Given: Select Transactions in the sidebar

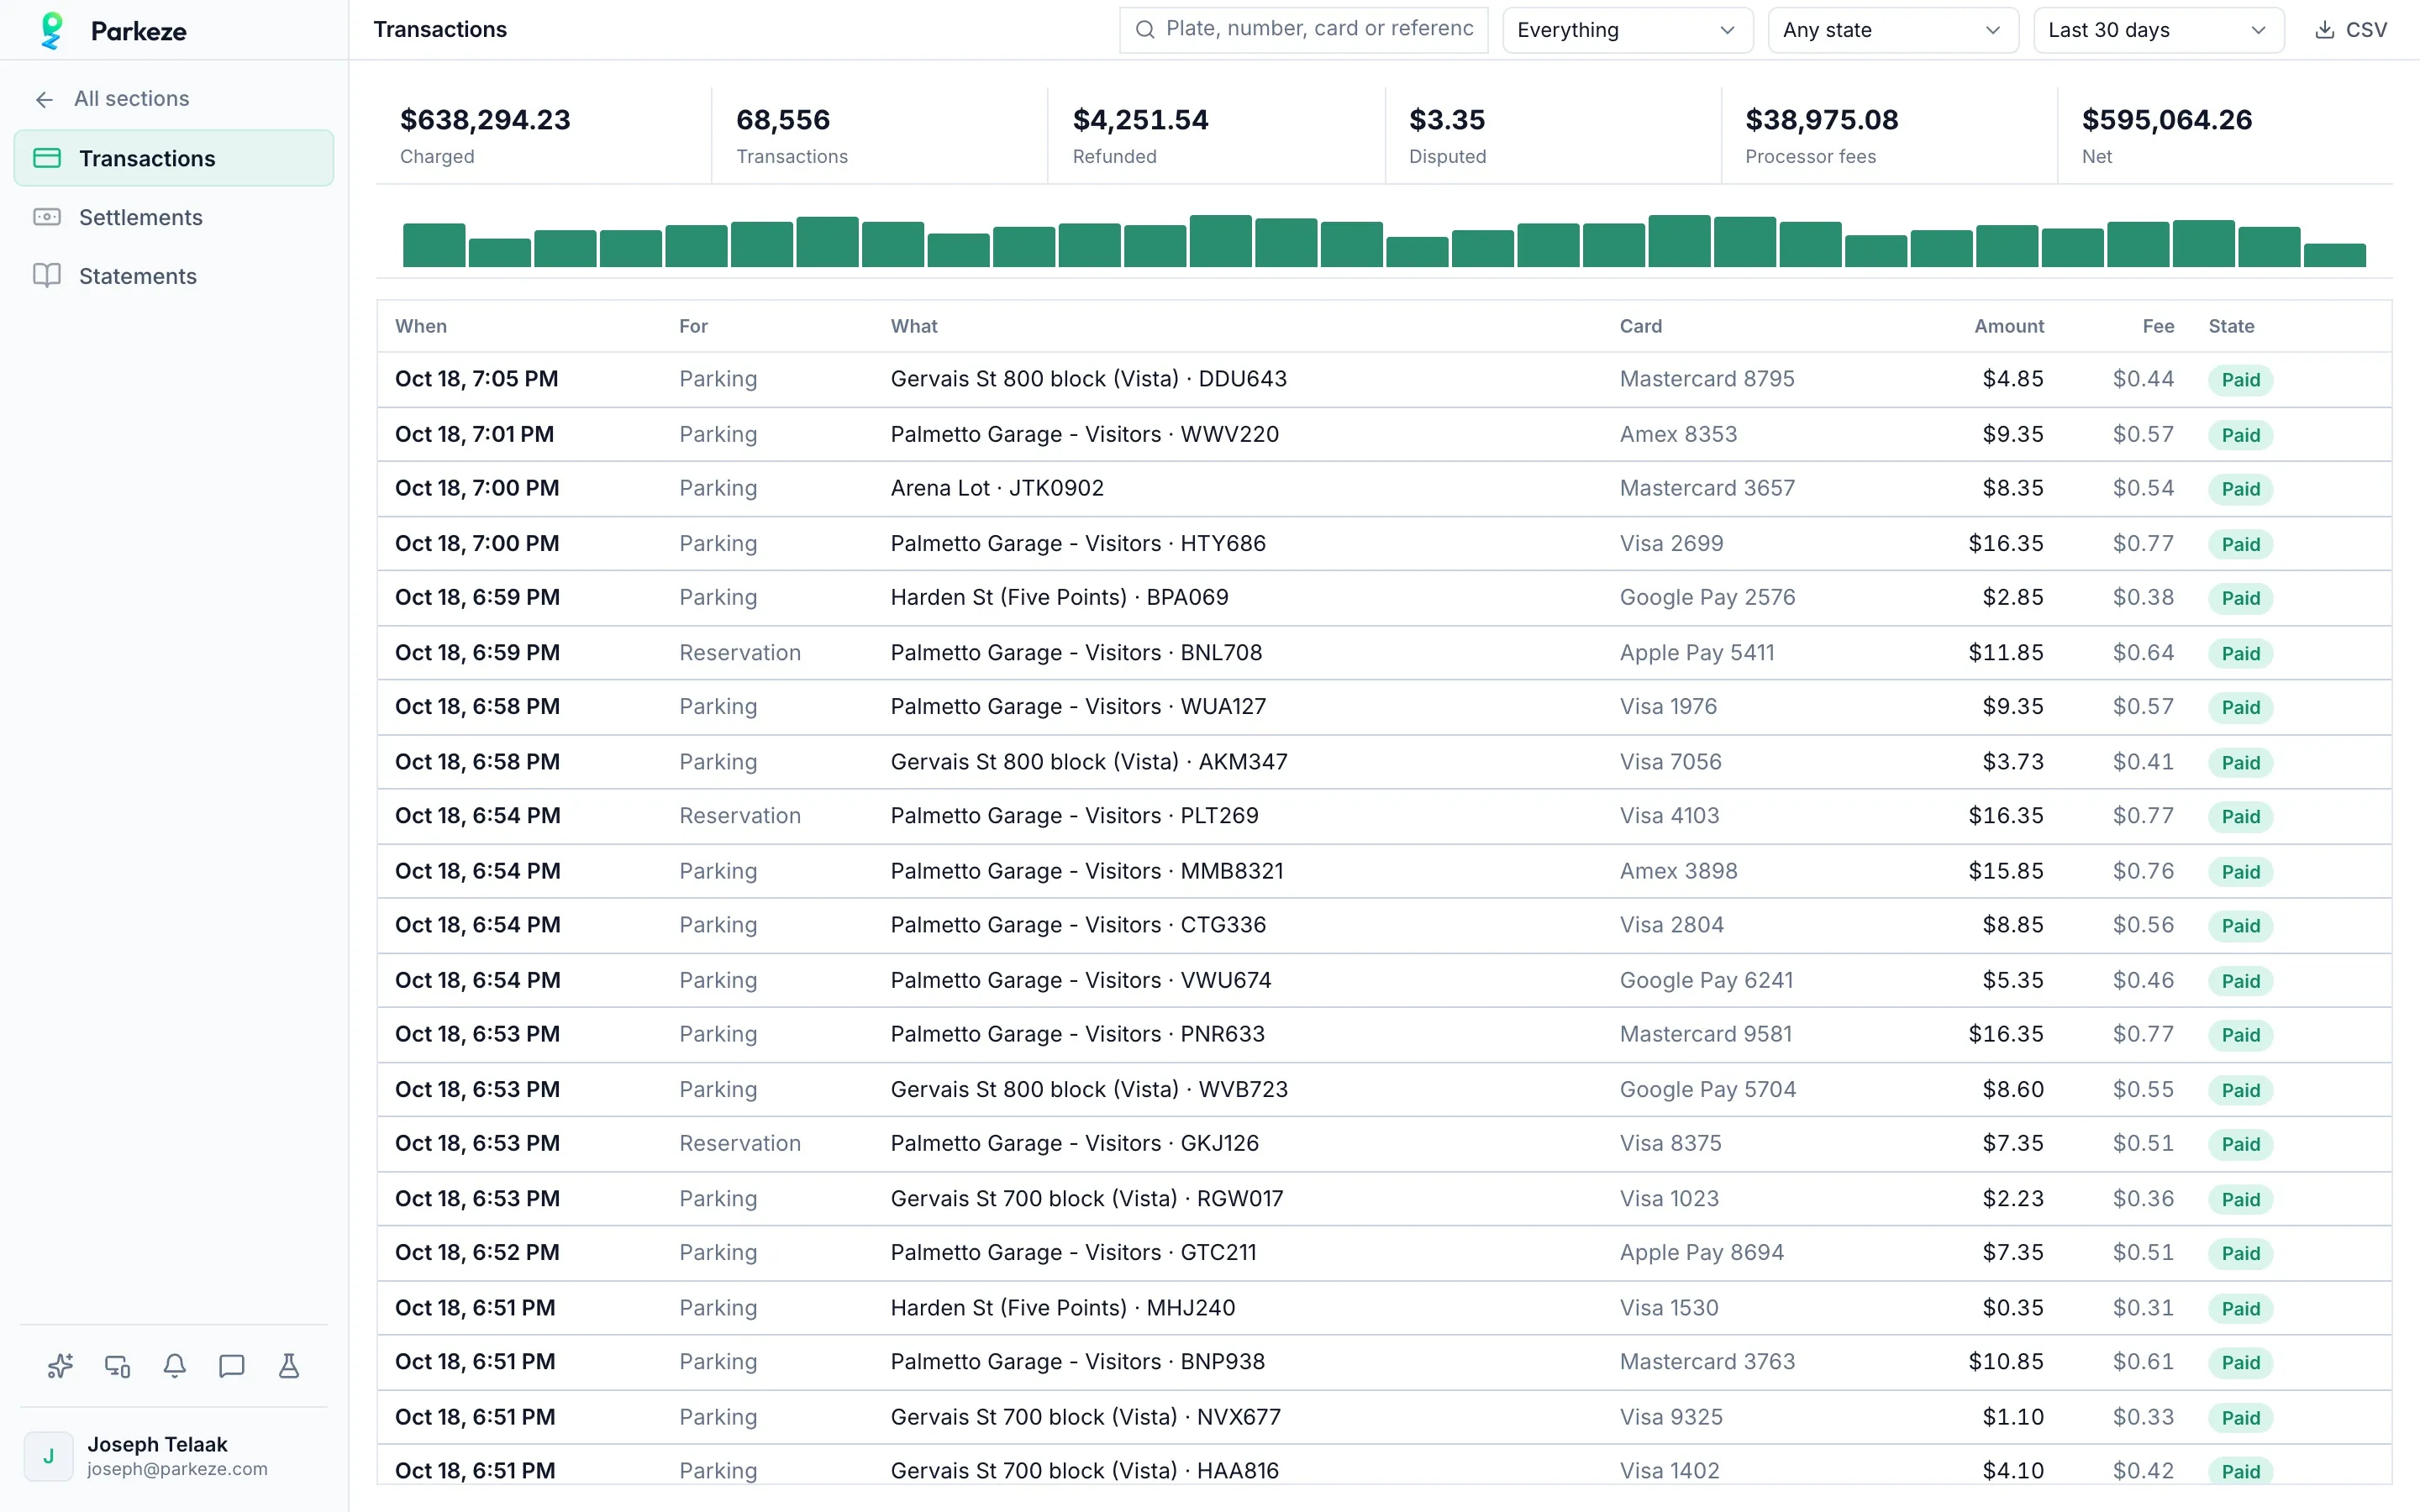Looking at the screenshot, I should [x=174, y=158].
